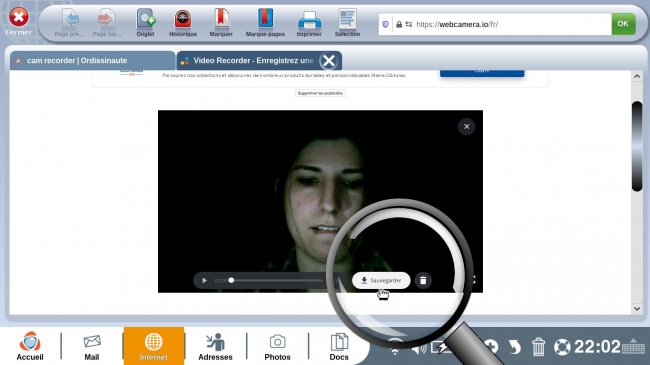Open a new tab with Onglet
The height and width of the screenshot is (365, 650).
[146, 23]
